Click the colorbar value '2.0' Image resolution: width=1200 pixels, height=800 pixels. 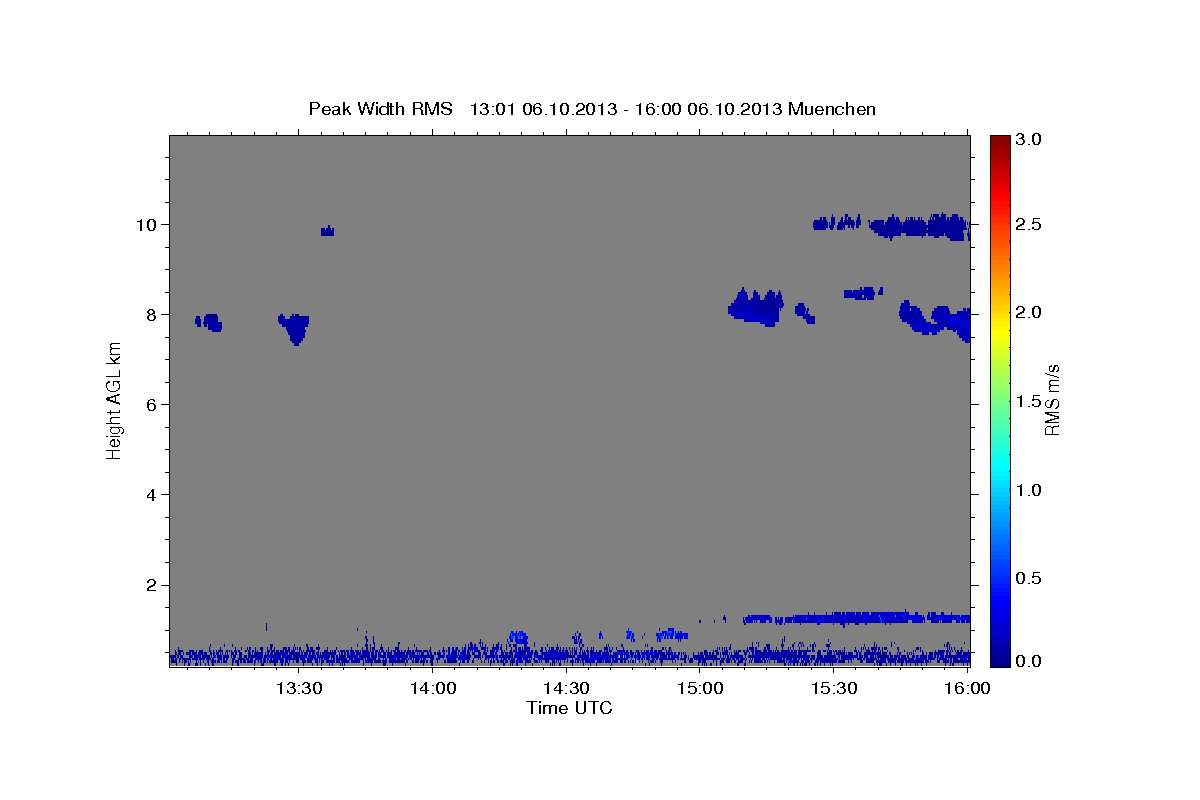[x=1029, y=312]
